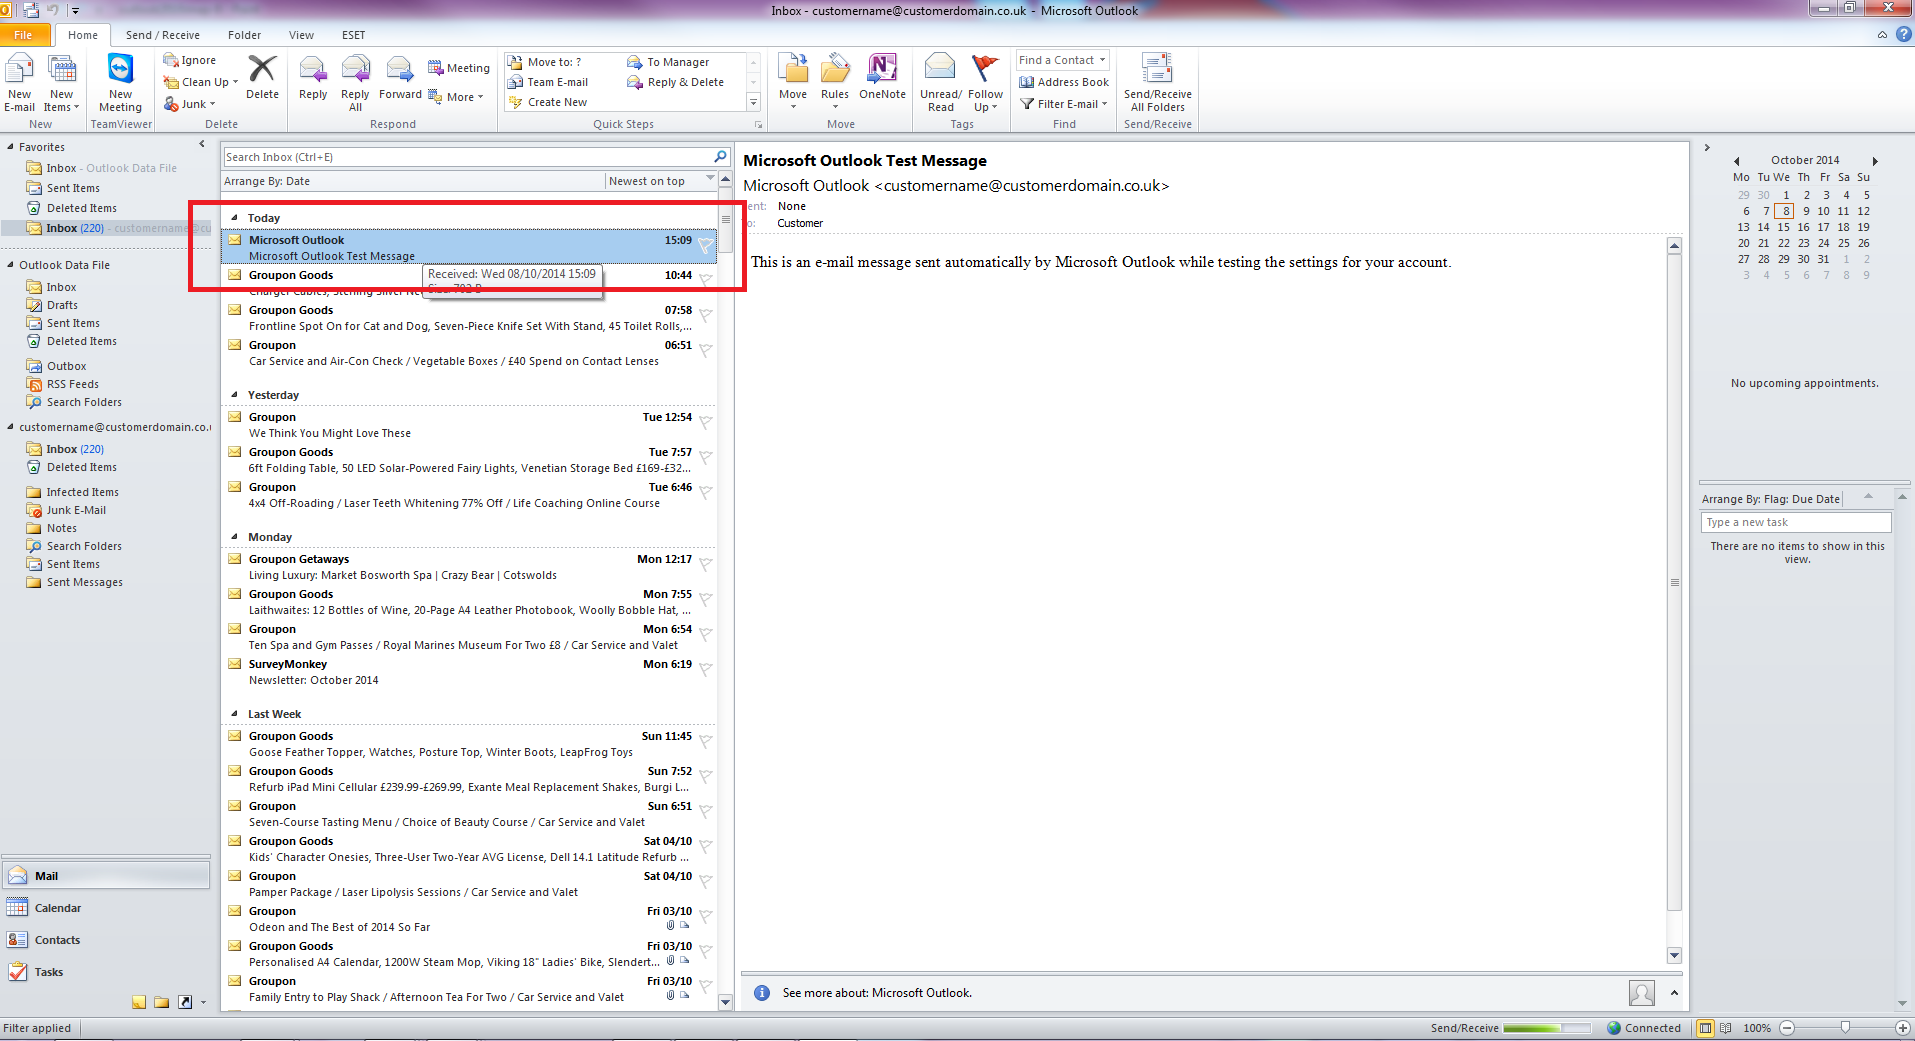Click Send/Receive All Folders

(x=1157, y=82)
